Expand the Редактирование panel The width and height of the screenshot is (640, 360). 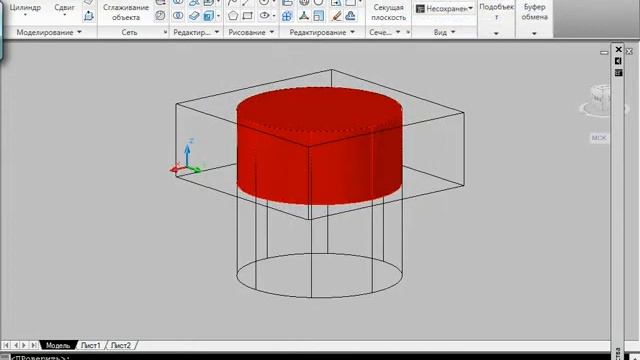point(322,32)
